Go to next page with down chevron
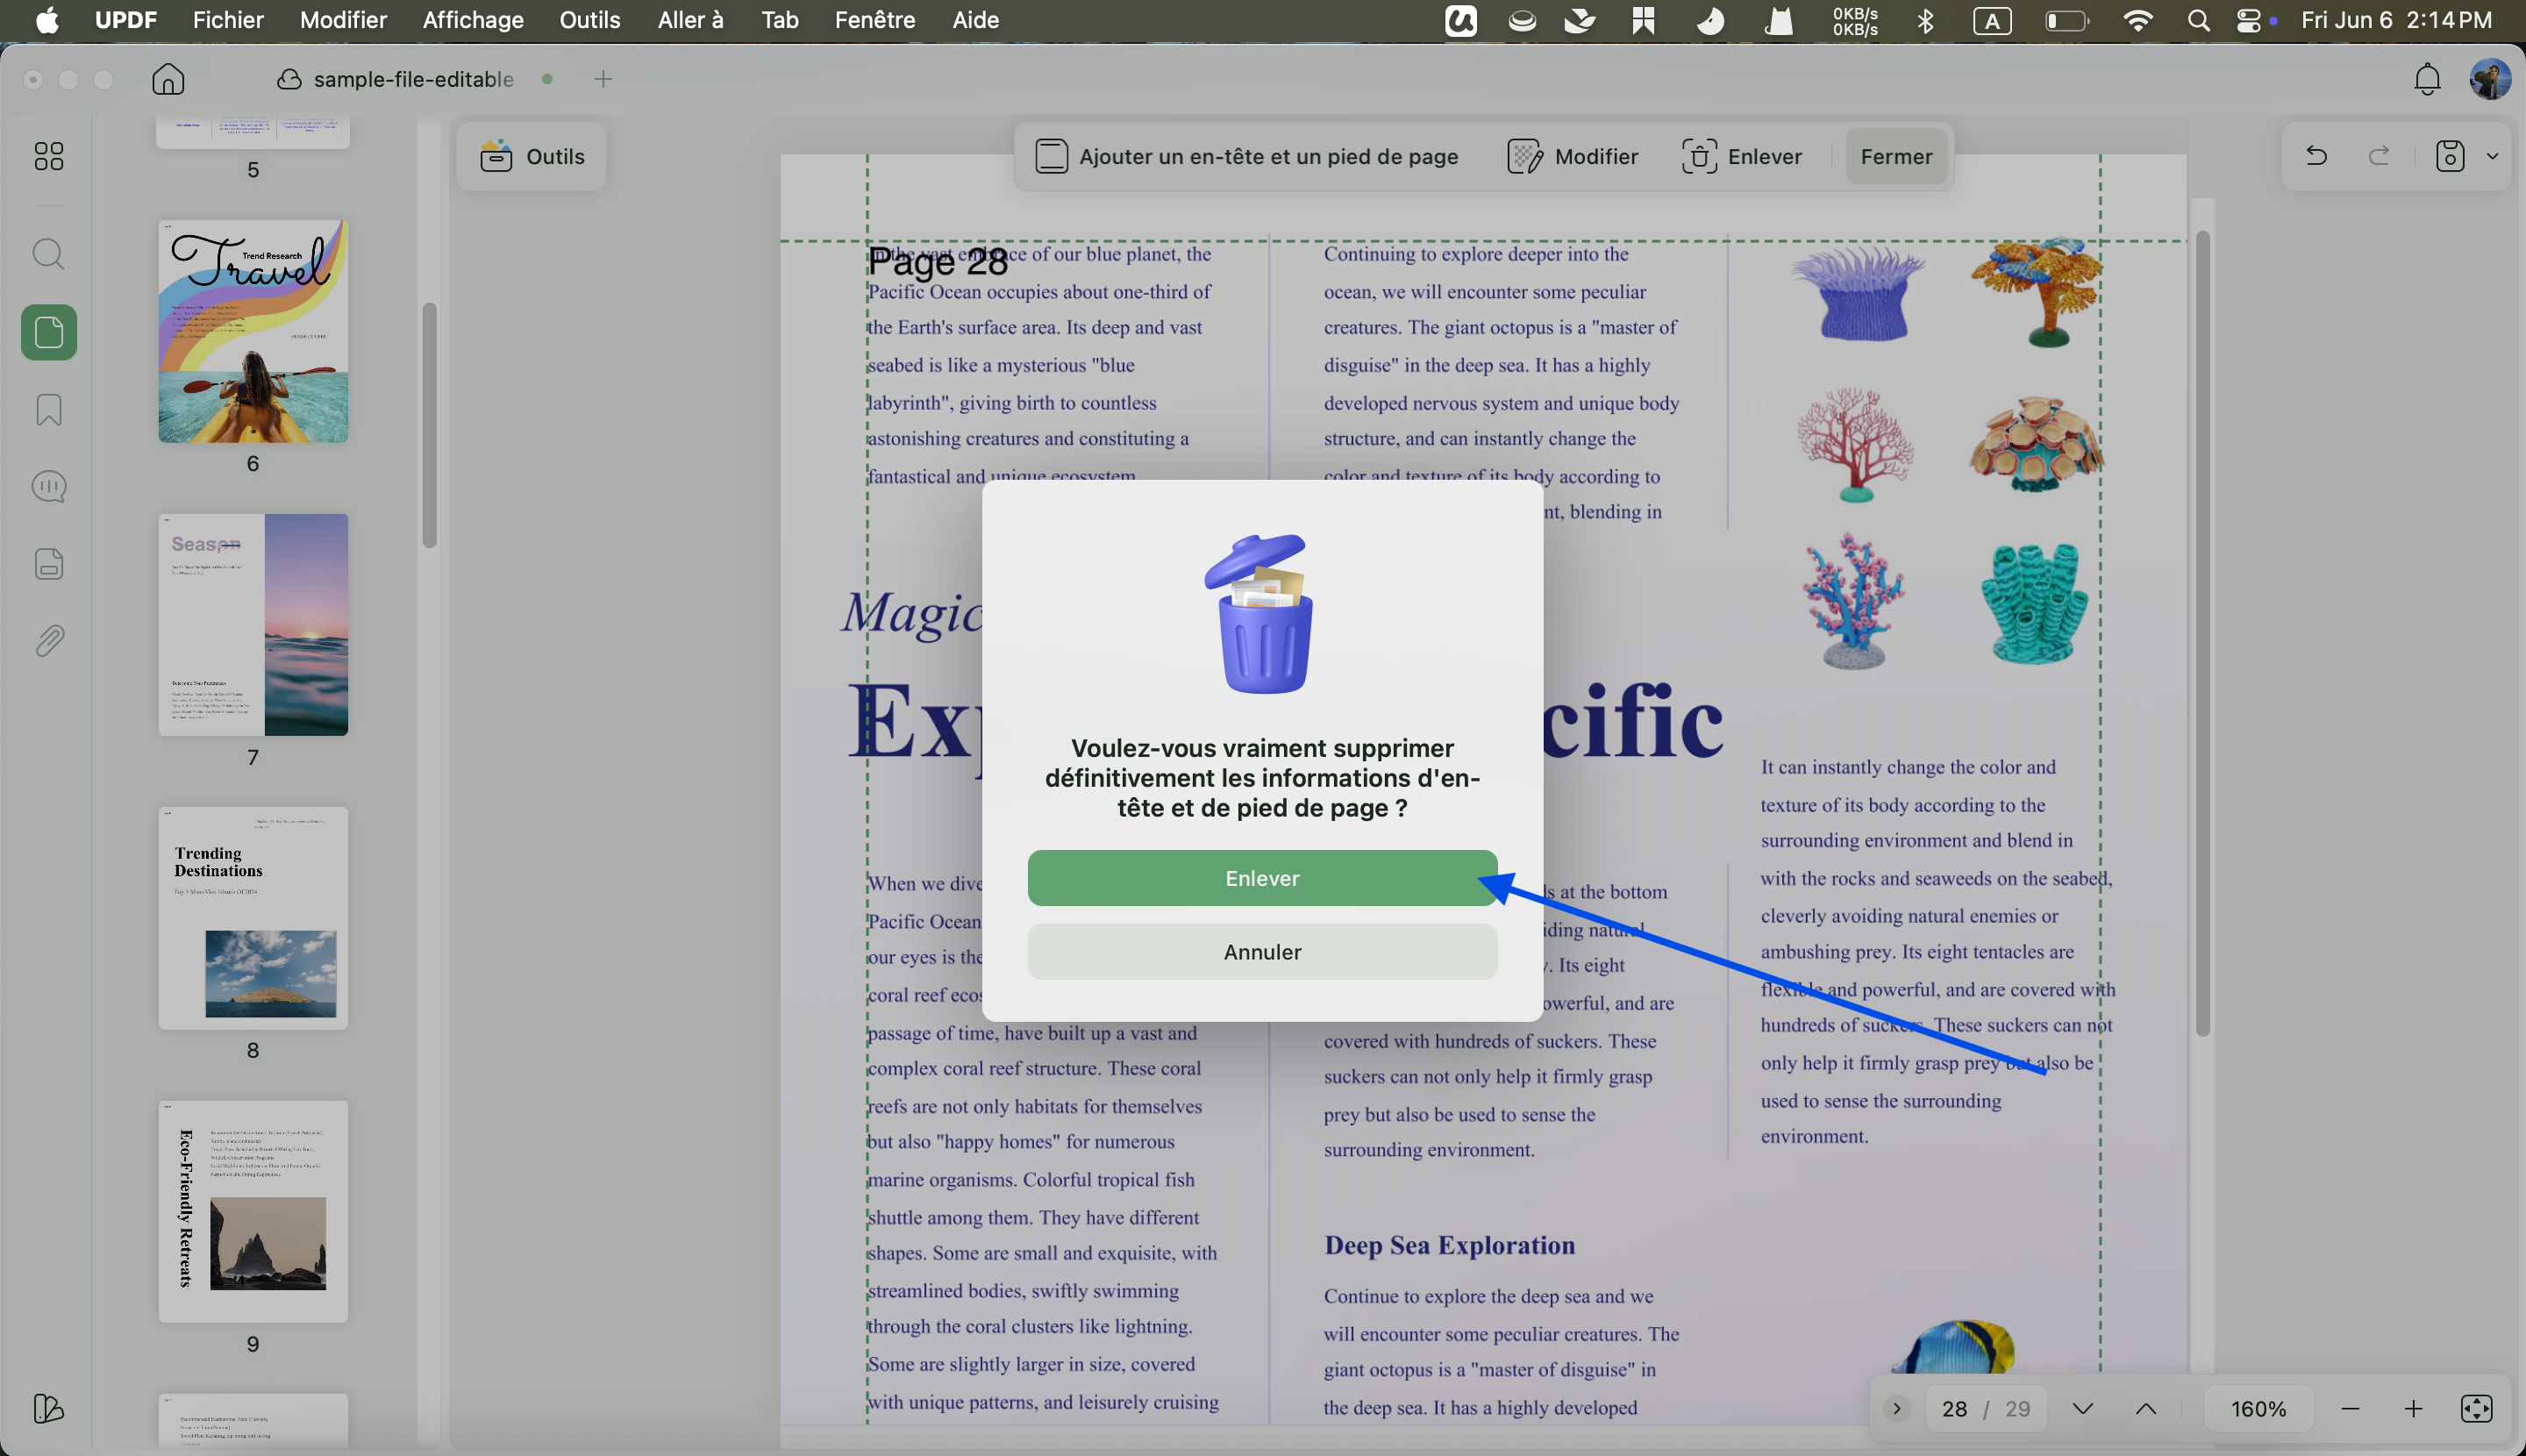Viewport: 2526px width, 1456px height. [x=2083, y=1408]
